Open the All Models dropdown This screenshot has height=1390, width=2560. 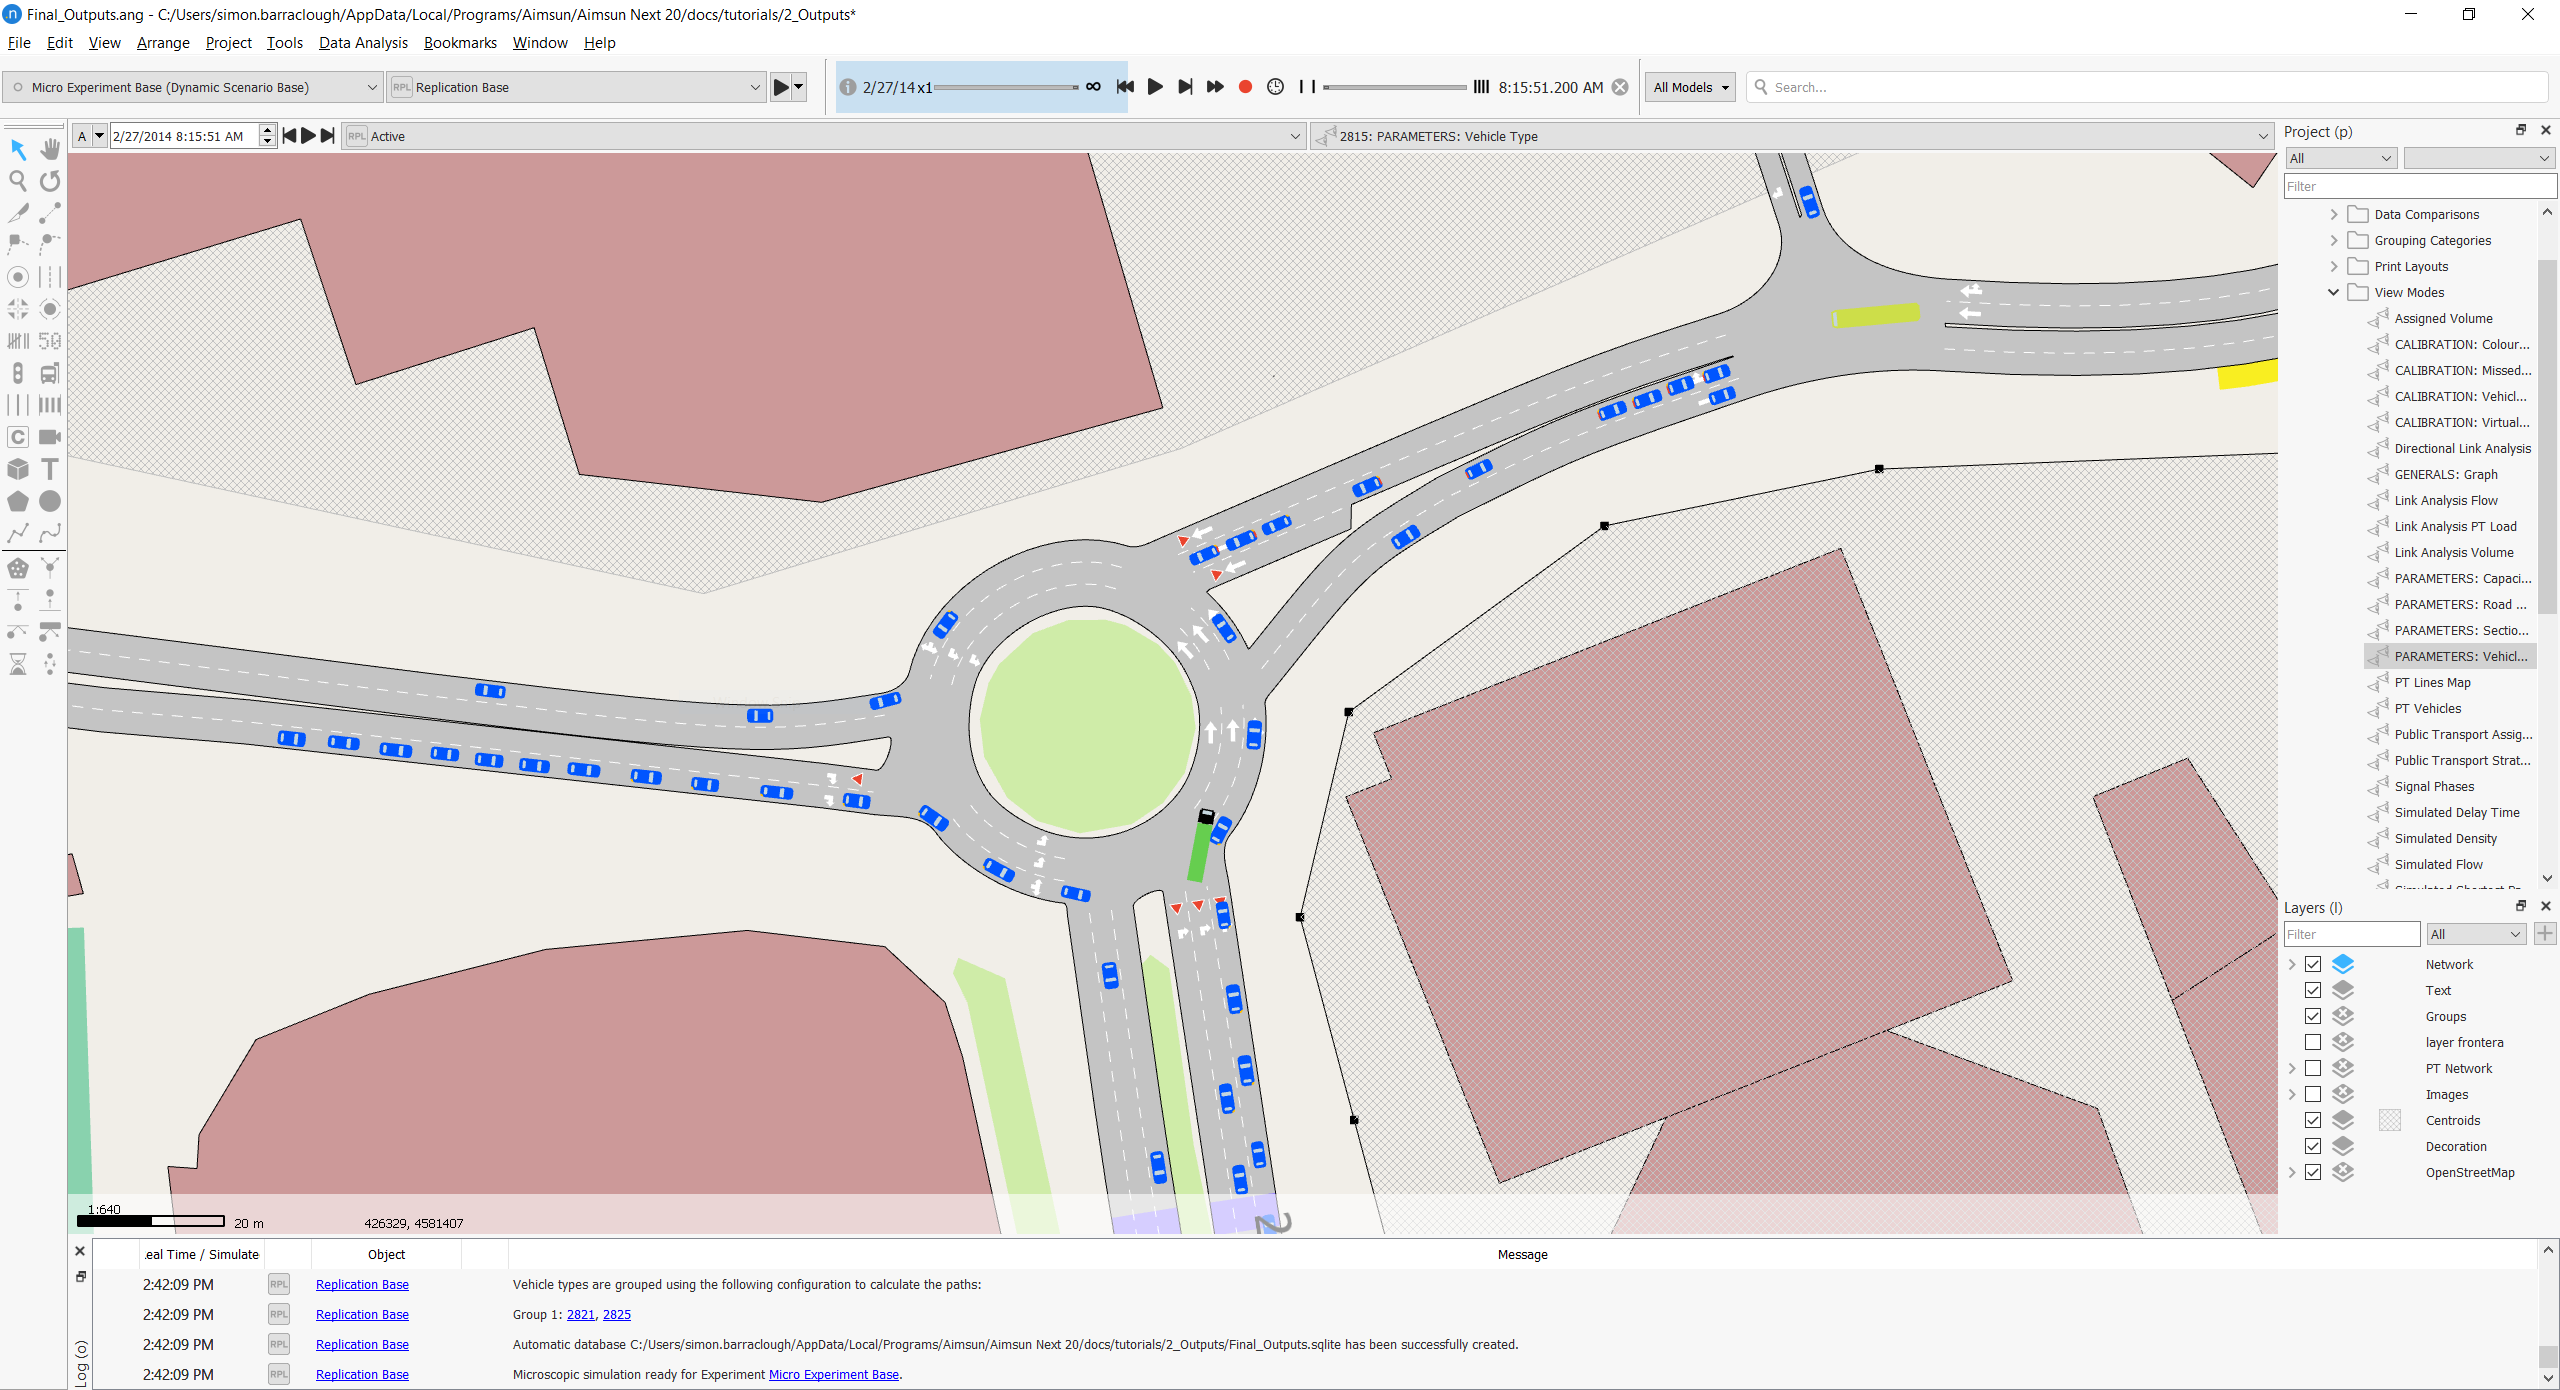(x=1690, y=87)
